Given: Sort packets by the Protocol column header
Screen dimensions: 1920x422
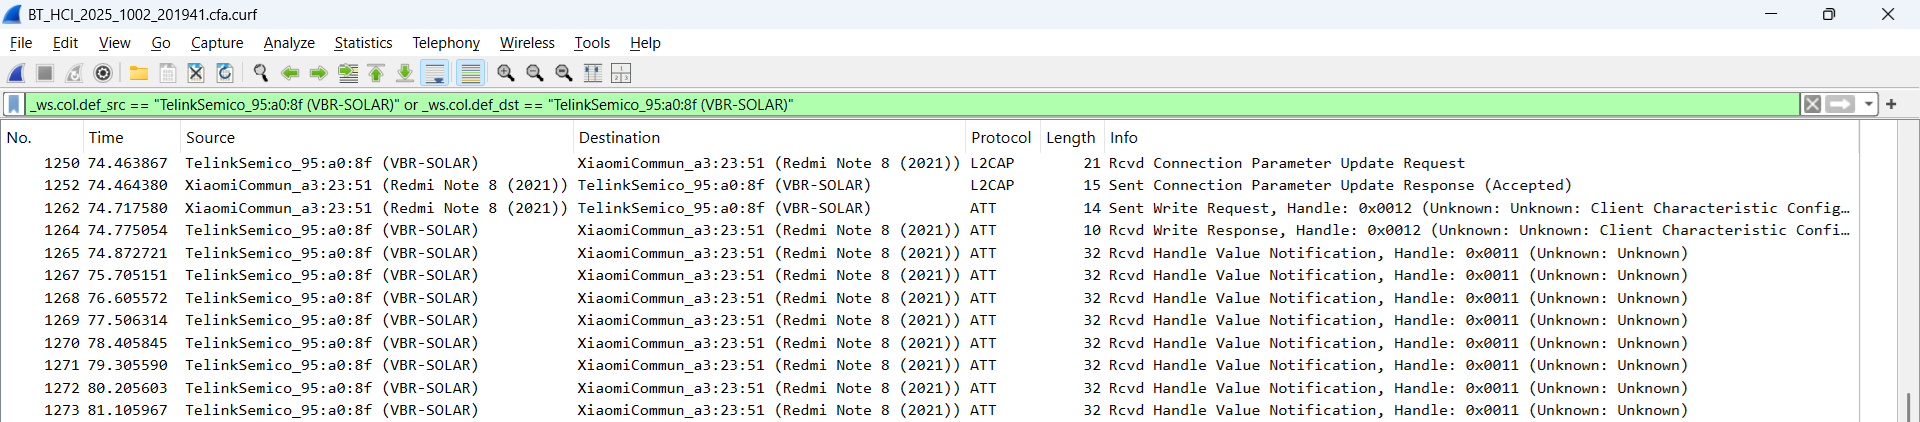Looking at the screenshot, I should click(x=1000, y=138).
